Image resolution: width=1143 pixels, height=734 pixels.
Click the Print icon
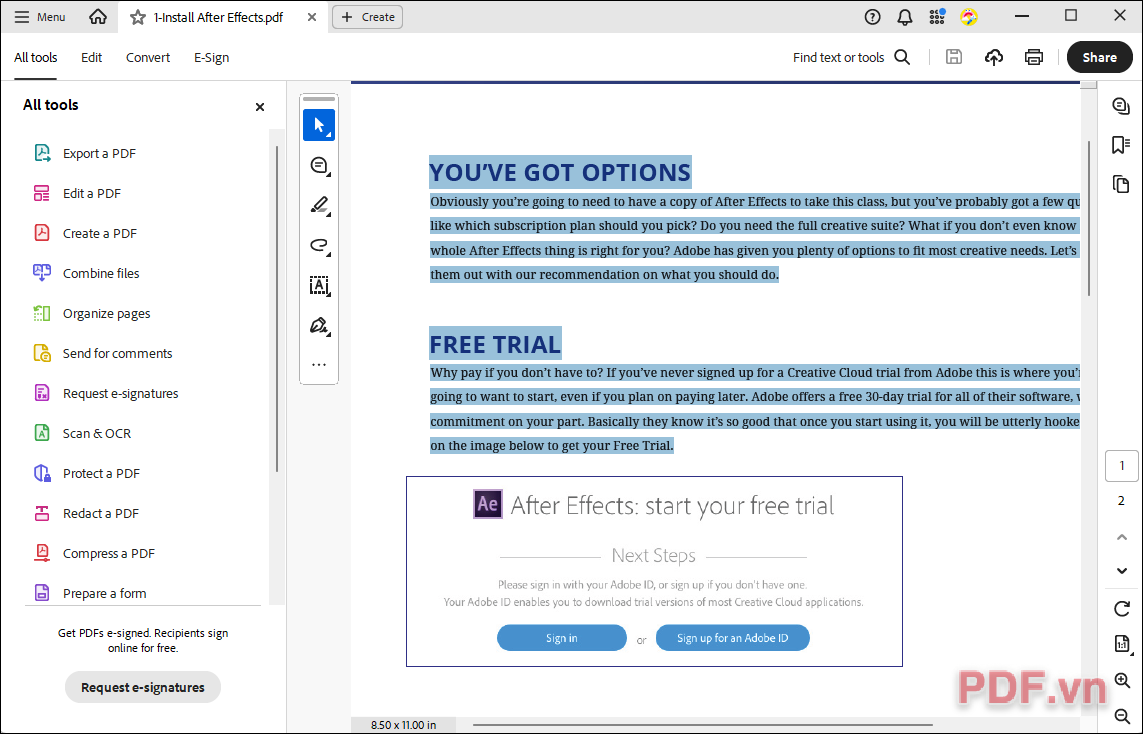pos(1034,57)
